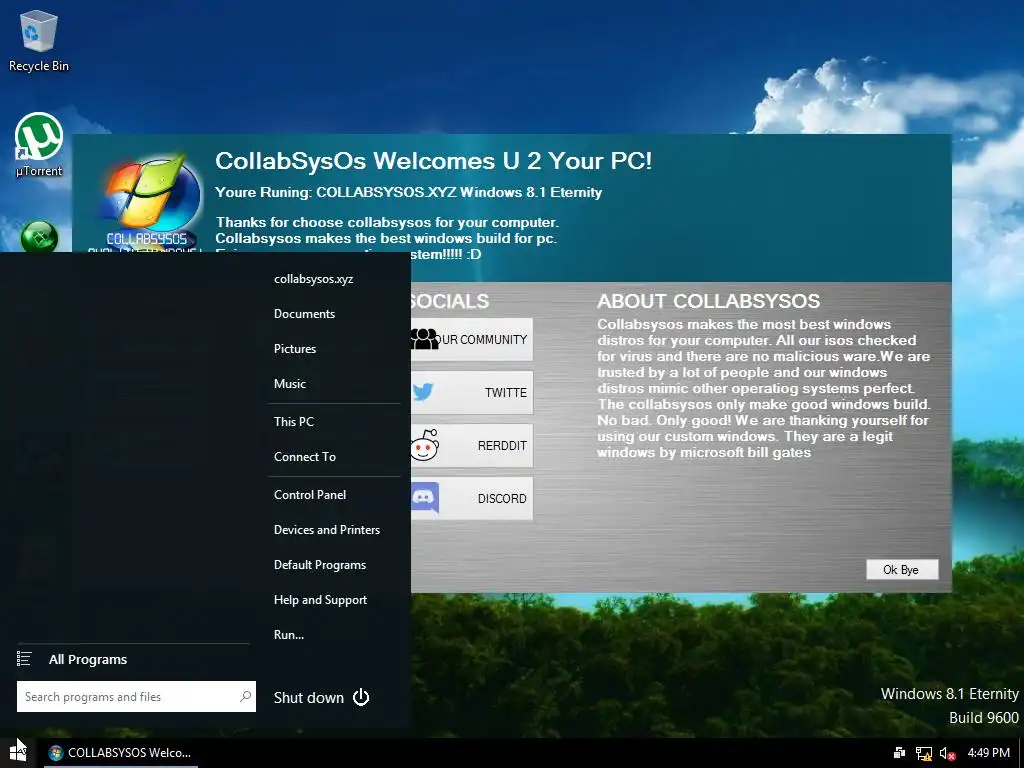1024x768 pixels.
Task: Dismiss the welcome window with Ok Bye
Action: point(902,569)
